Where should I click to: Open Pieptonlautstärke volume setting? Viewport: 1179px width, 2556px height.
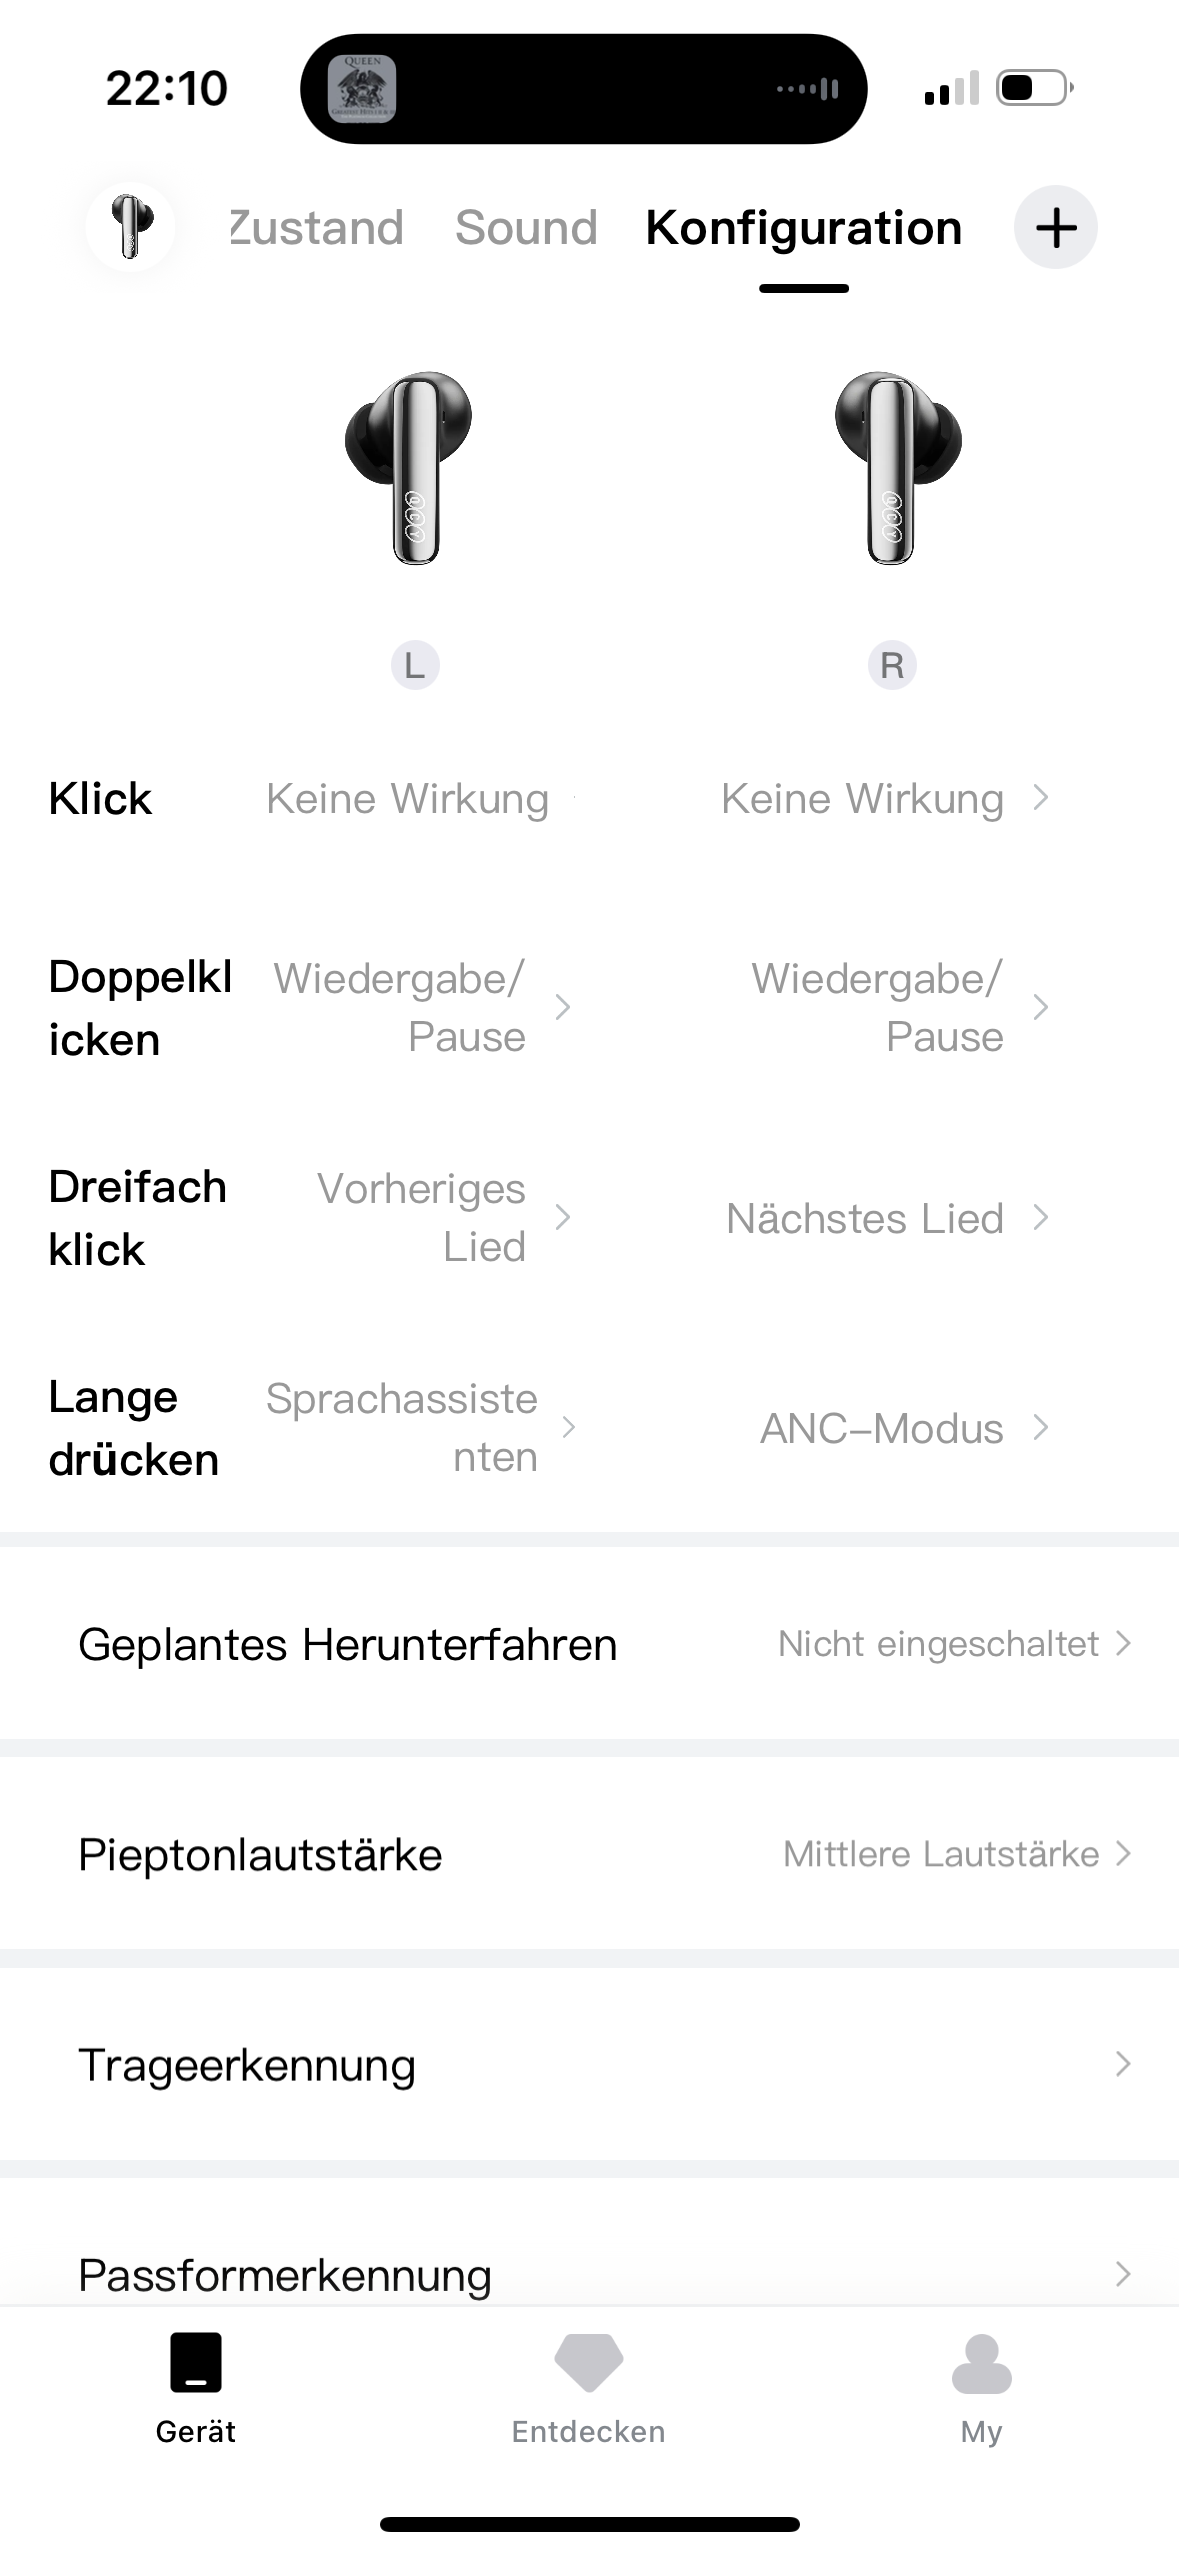(x=589, y=1854)
